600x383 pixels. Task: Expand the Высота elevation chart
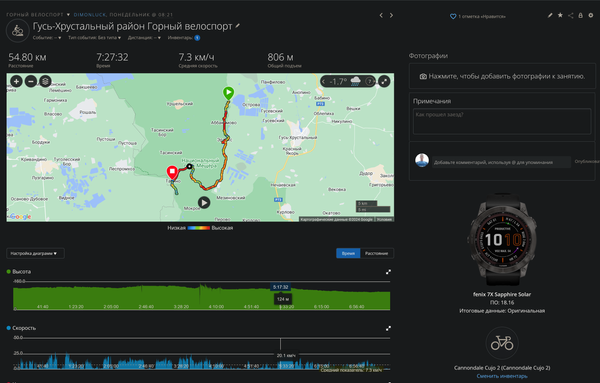tap(388, 272)
